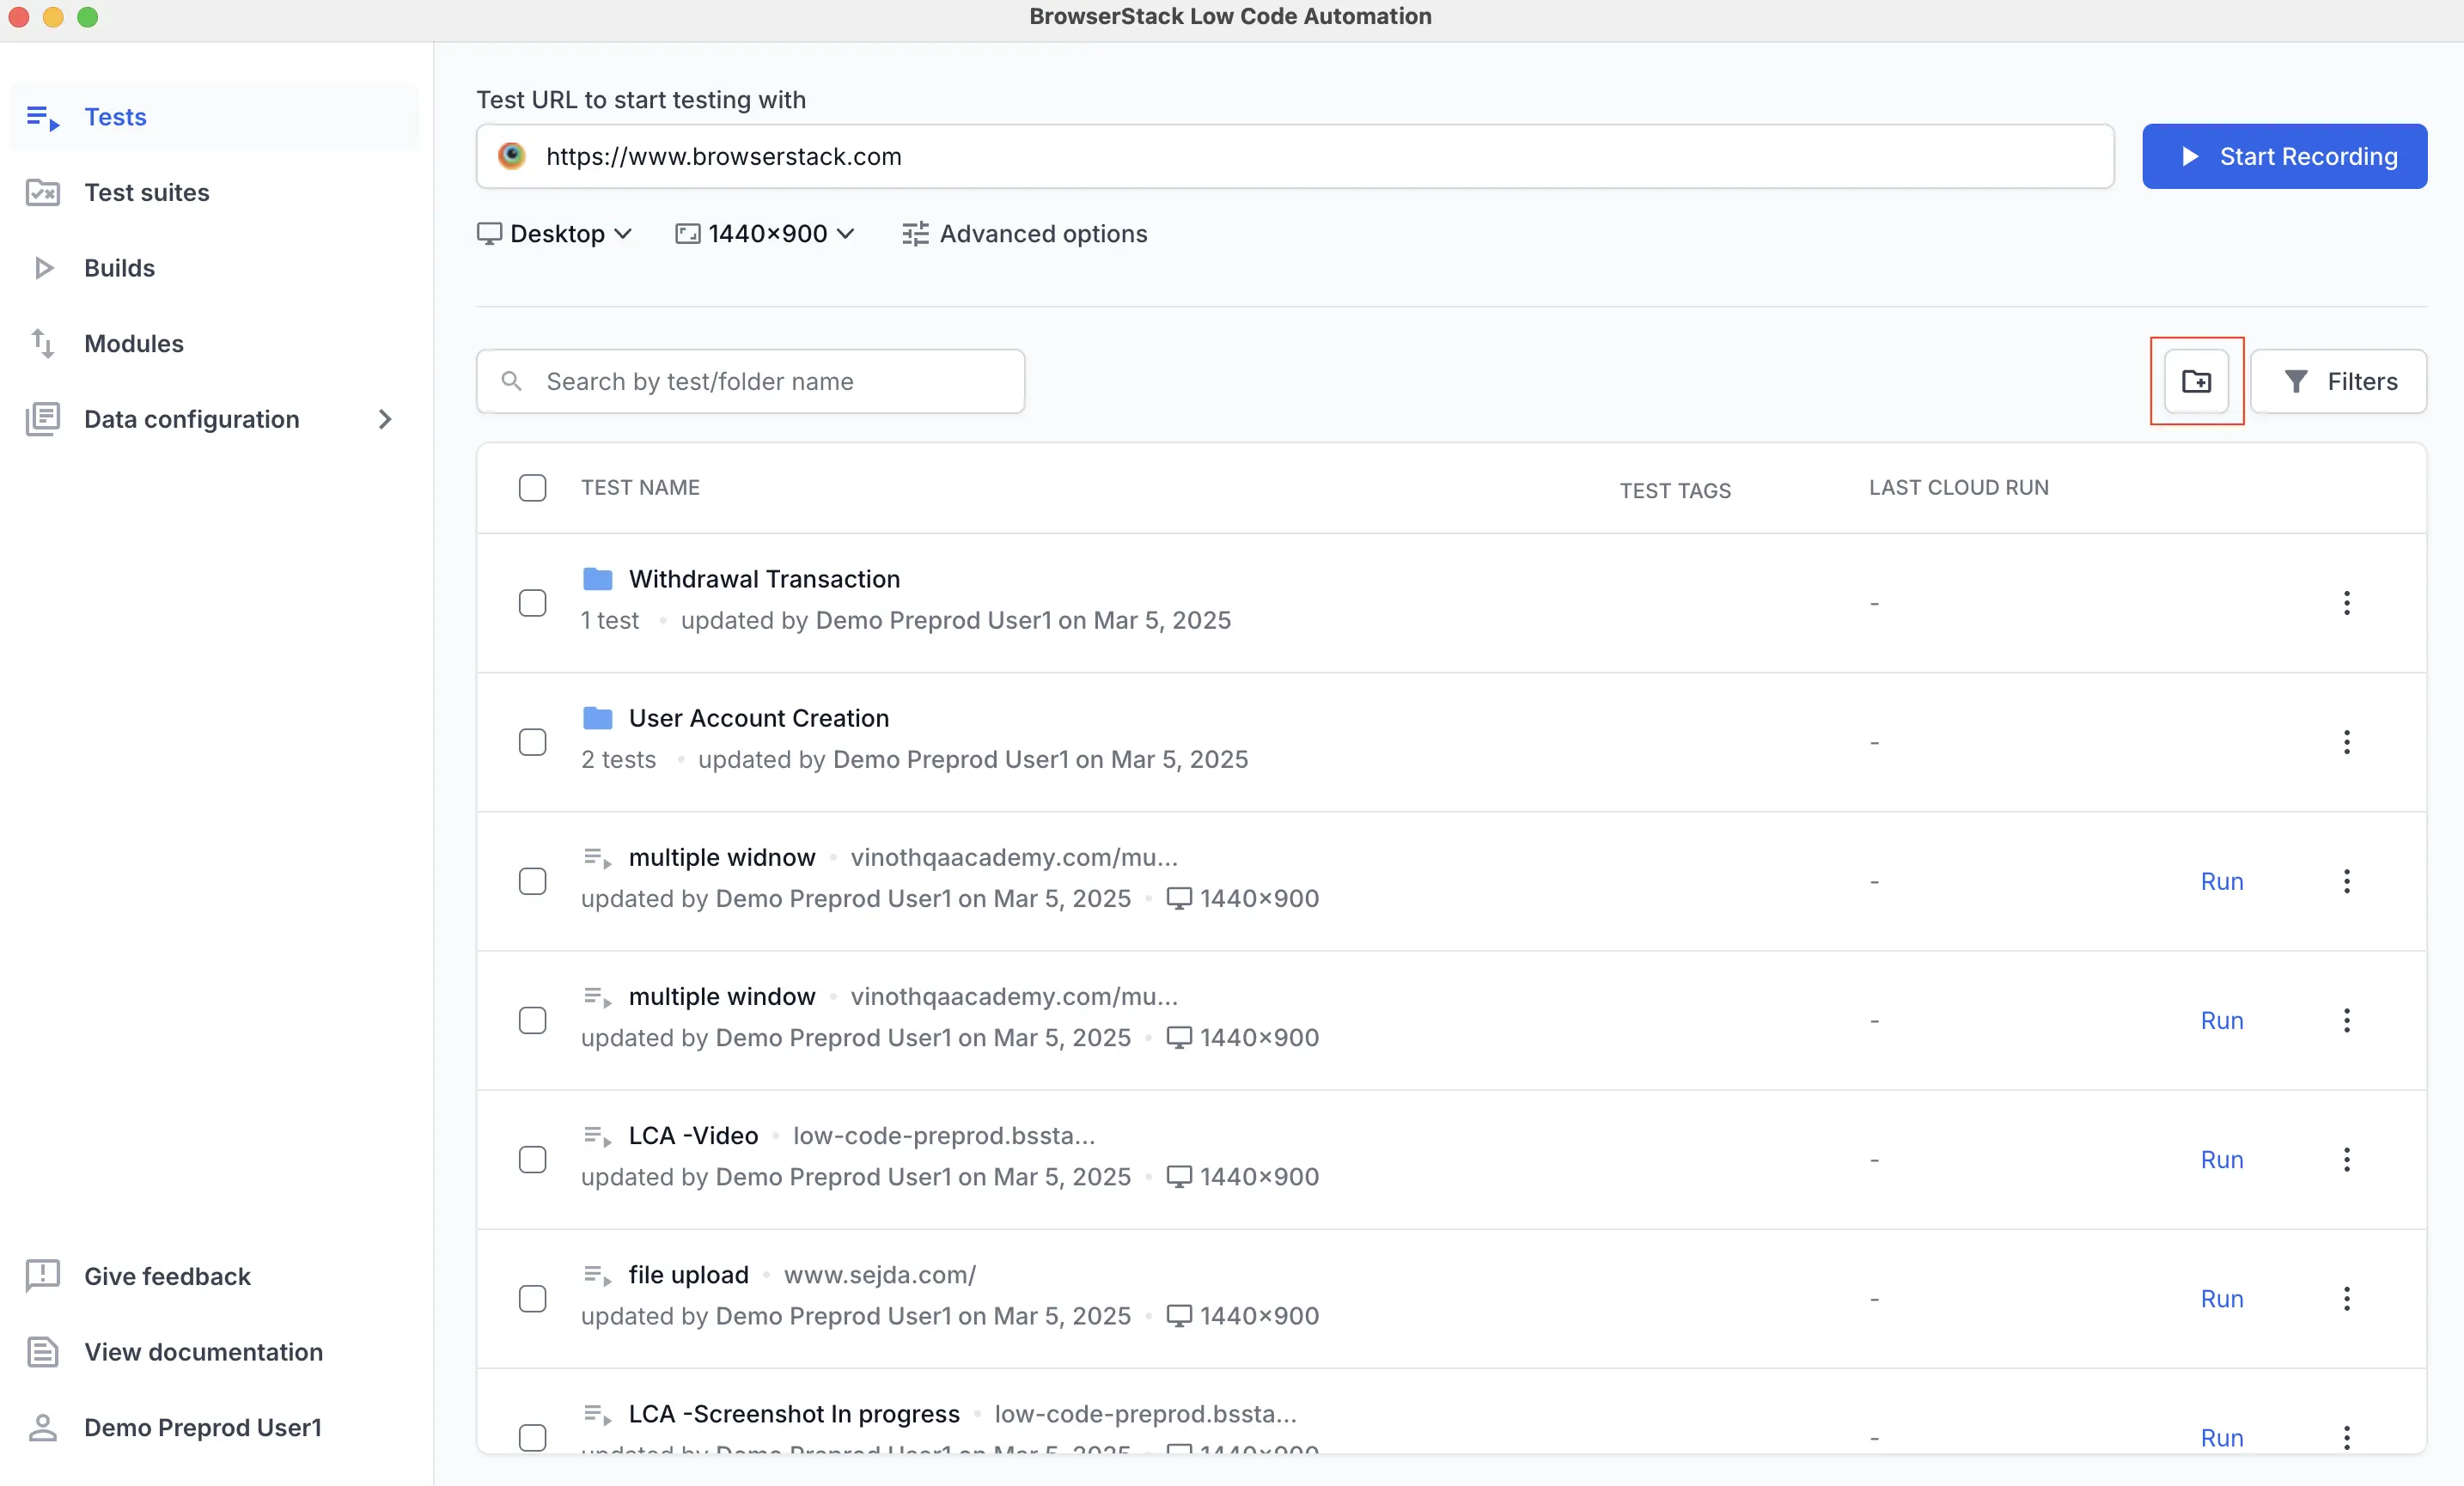The width and height of the screenshot is (2464, 1486).
Task: Click the multiple widnow test icon
Action: pos(598,858)
